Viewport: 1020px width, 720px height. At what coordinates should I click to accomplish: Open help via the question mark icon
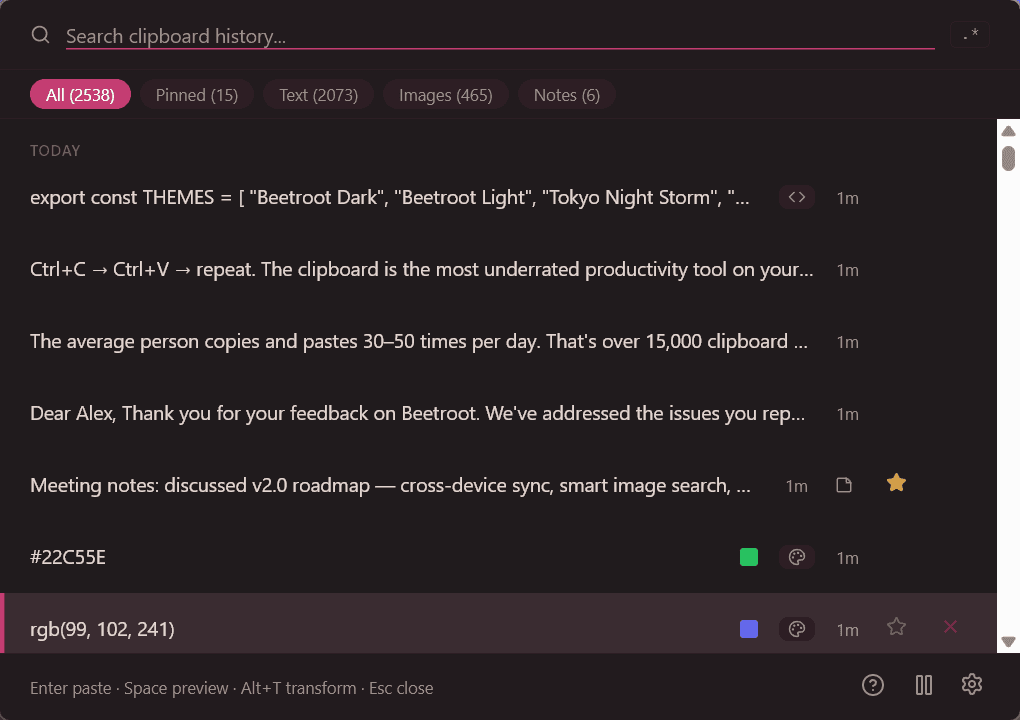coord(872,685)
